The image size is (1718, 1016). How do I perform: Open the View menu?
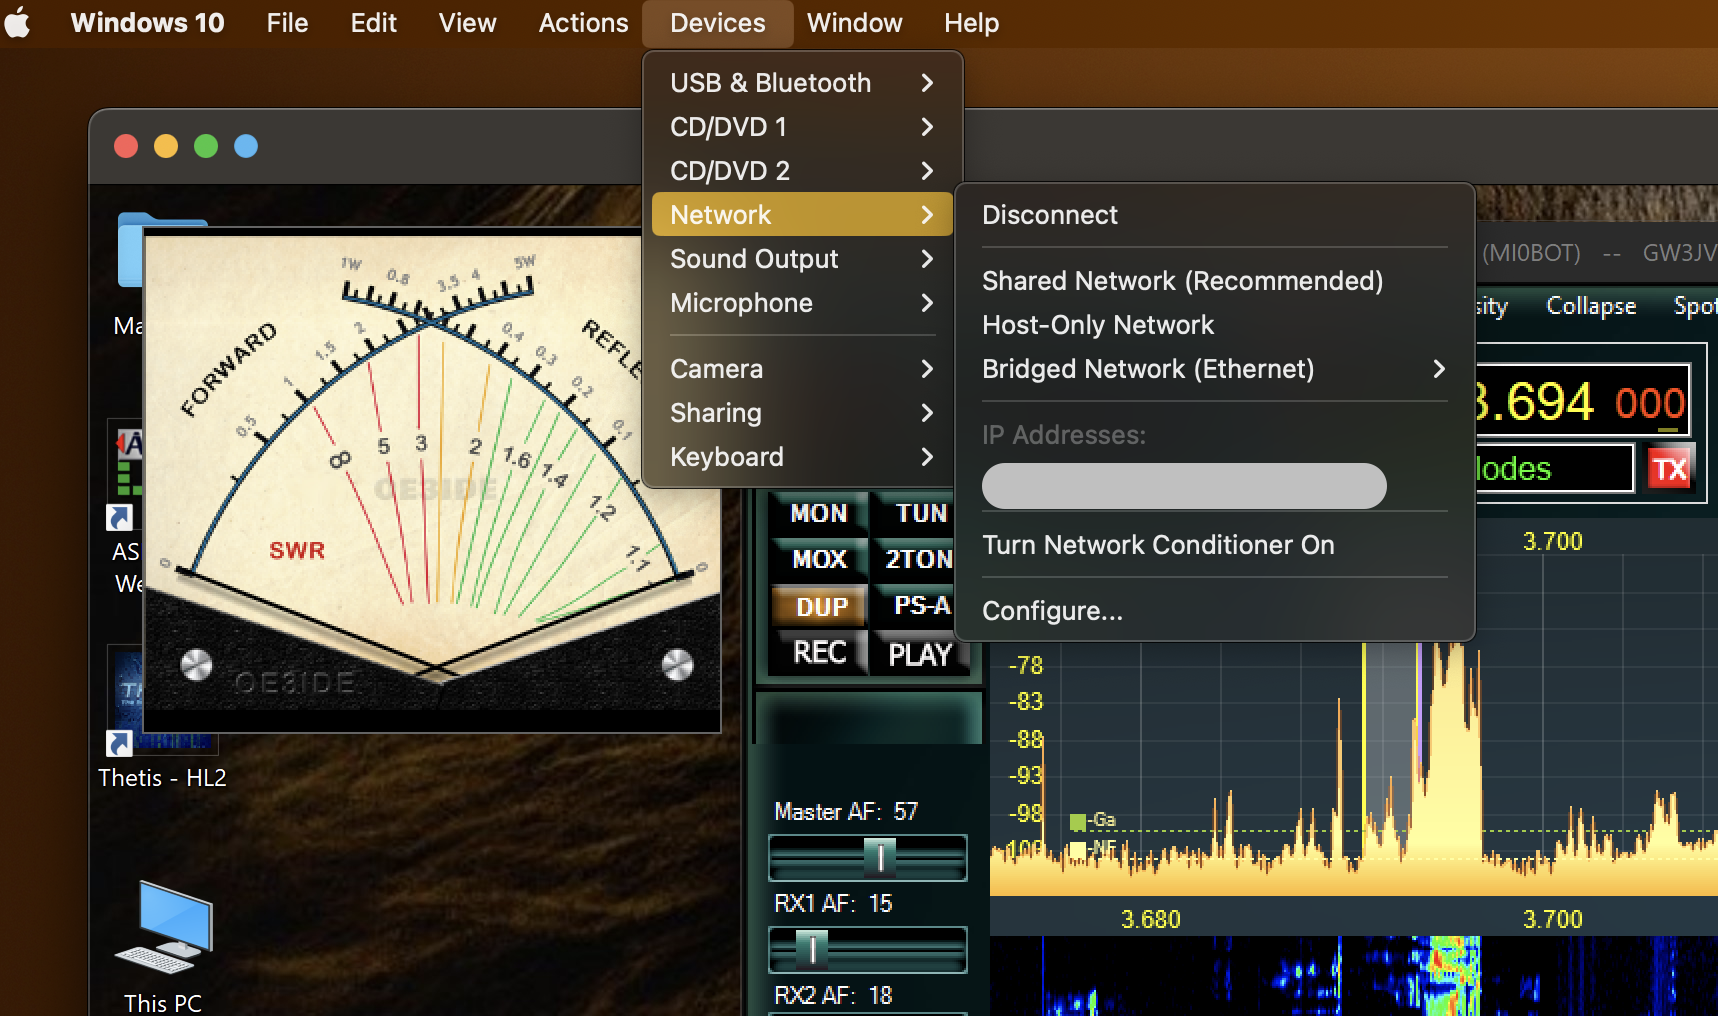click(467, 23)
